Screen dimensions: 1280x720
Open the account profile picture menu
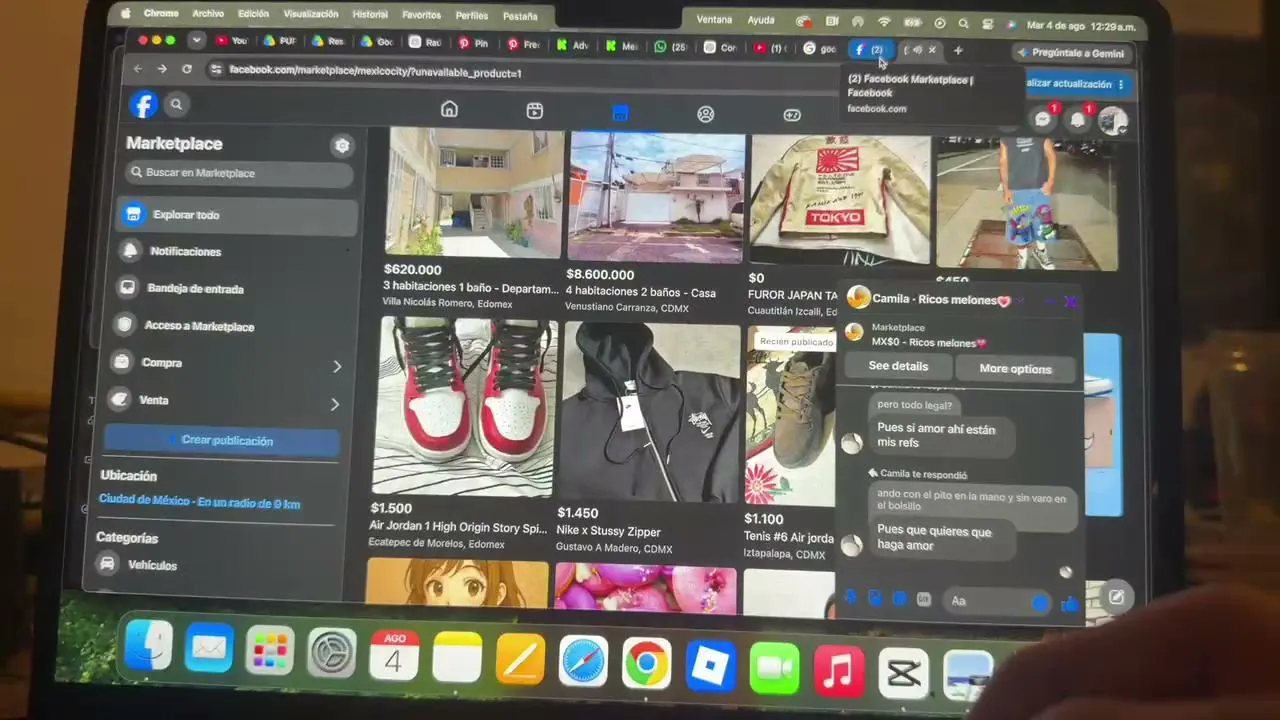(x=1113, y=122)
